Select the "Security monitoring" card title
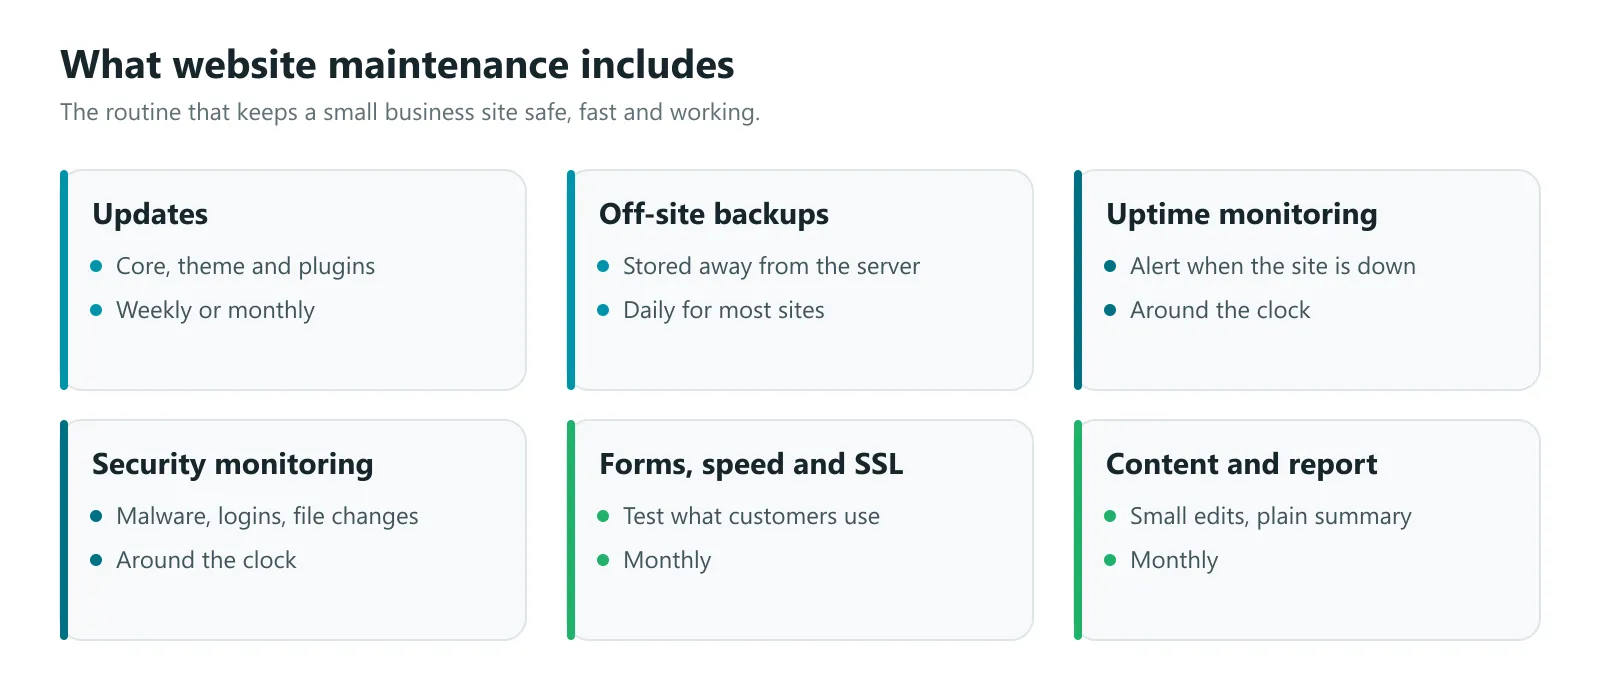This screenshot has height=700, width=1600. [233, 464]
